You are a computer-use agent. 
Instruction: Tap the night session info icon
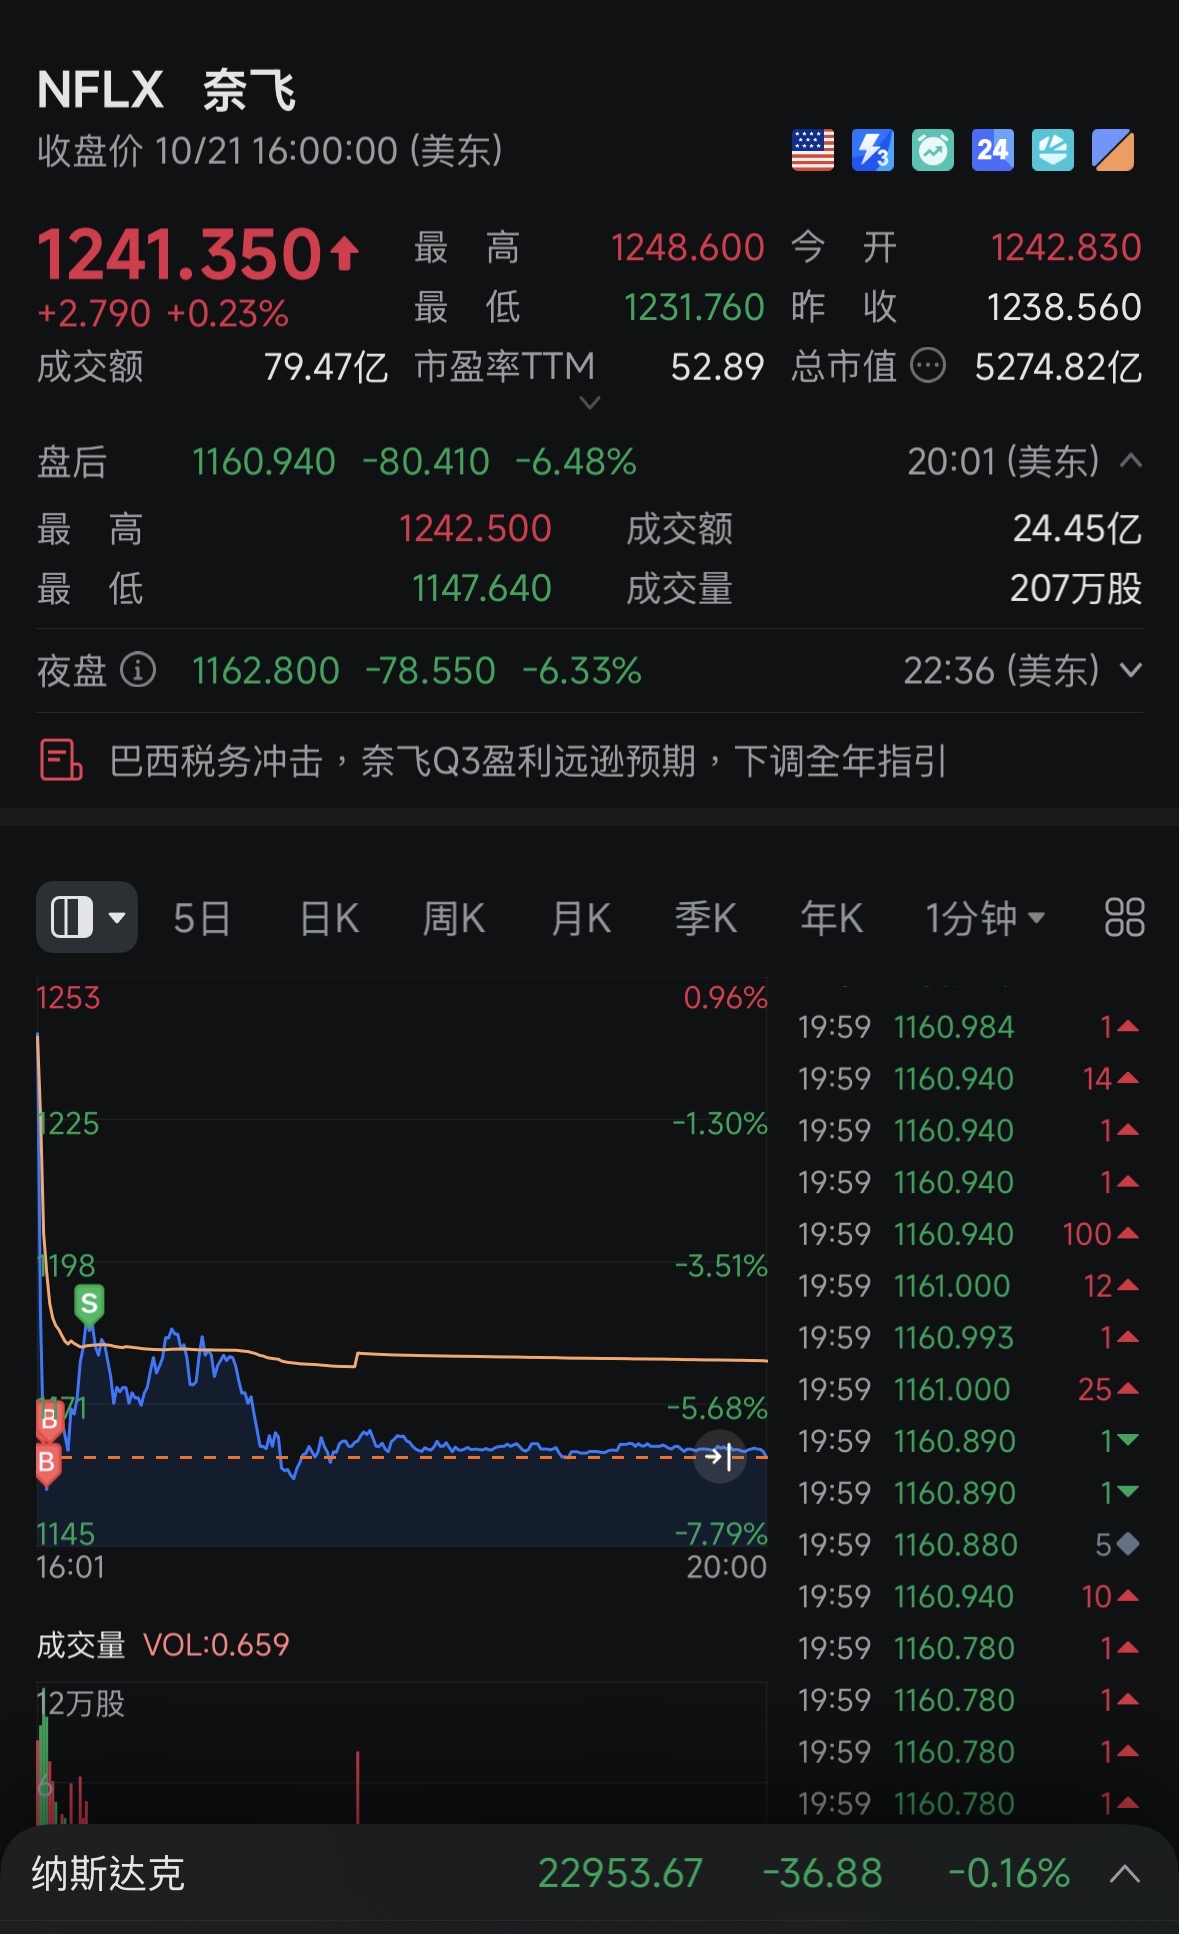coord(138,670)
